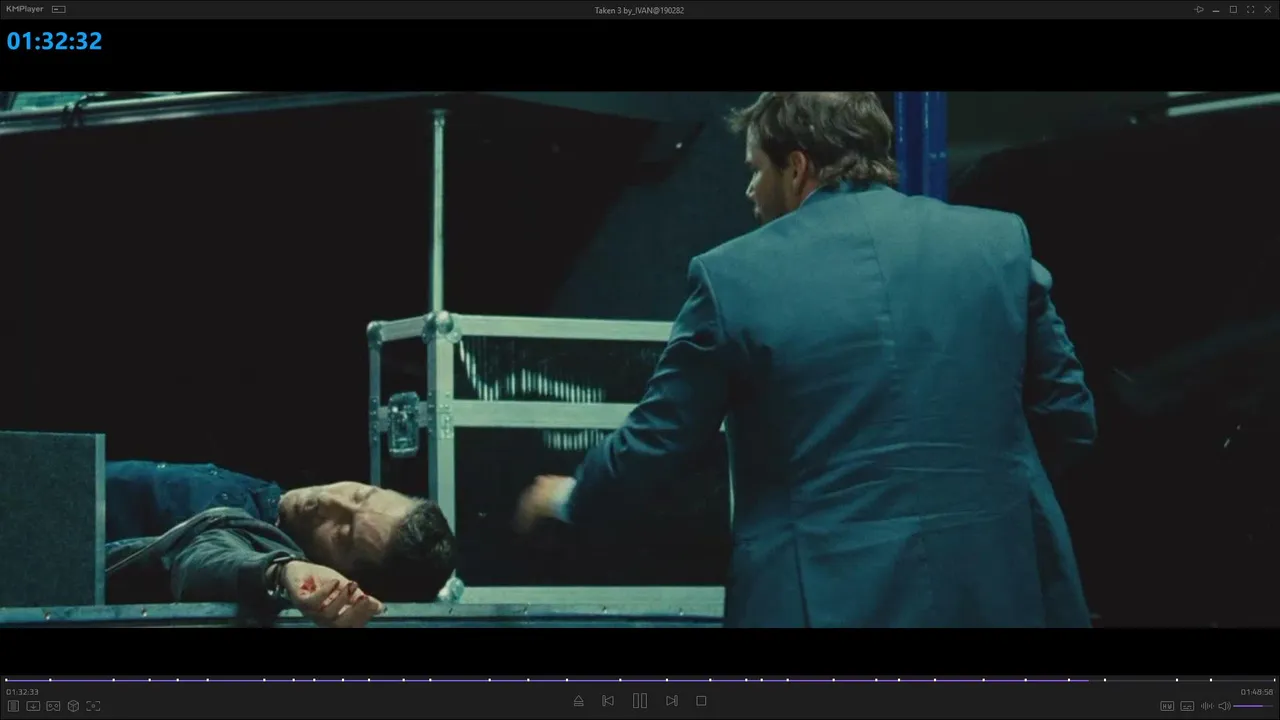This screenshot has width=1280, height=720.
Task: Click the download/capture icon in bottom bar
Action: pos(33,706)
